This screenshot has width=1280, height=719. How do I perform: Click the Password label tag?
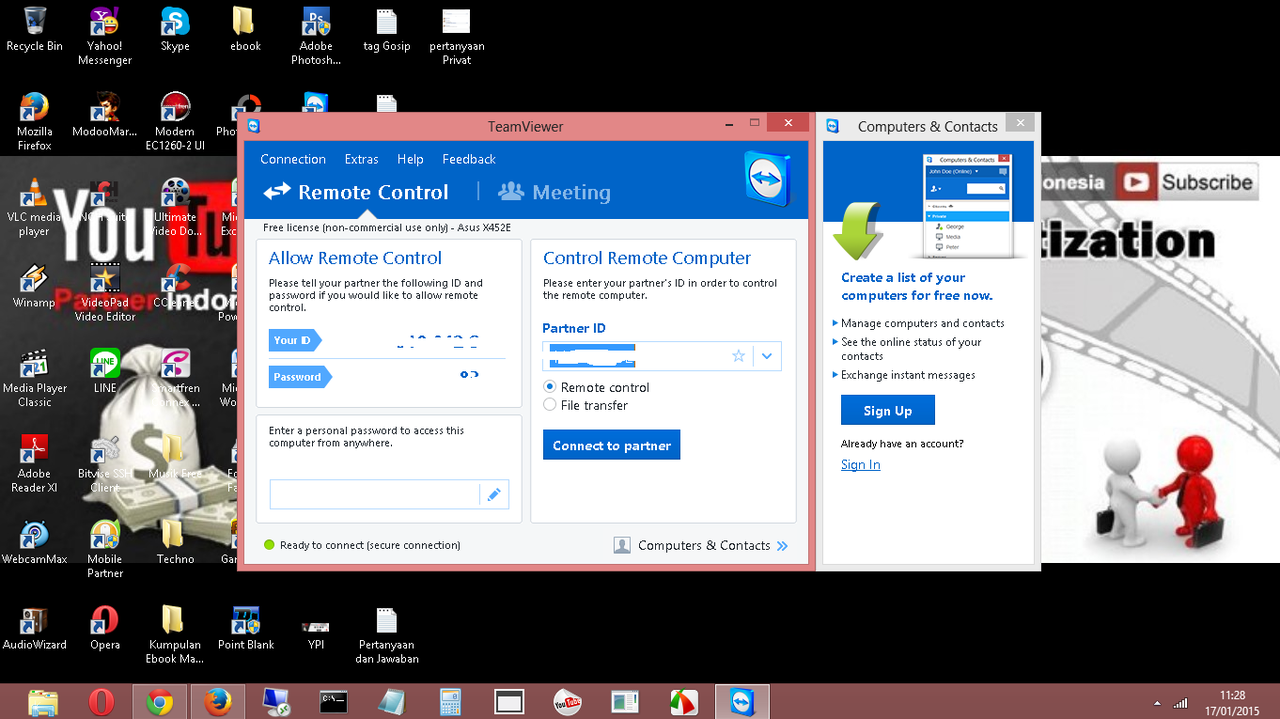point(300,377)
